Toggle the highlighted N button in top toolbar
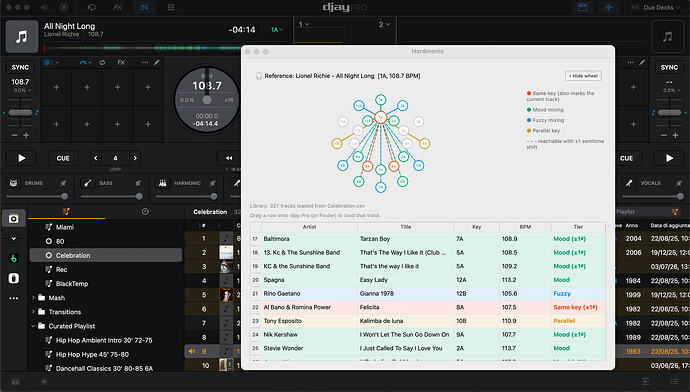This screenshot has width=690, height=392. [x=144, y=7]
